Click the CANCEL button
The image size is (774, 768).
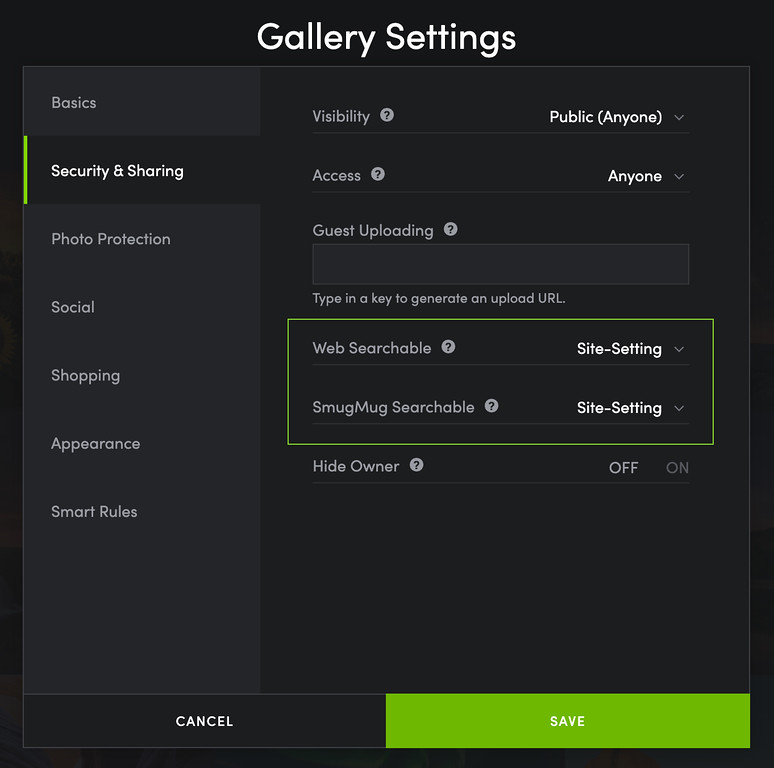(204, 721)
